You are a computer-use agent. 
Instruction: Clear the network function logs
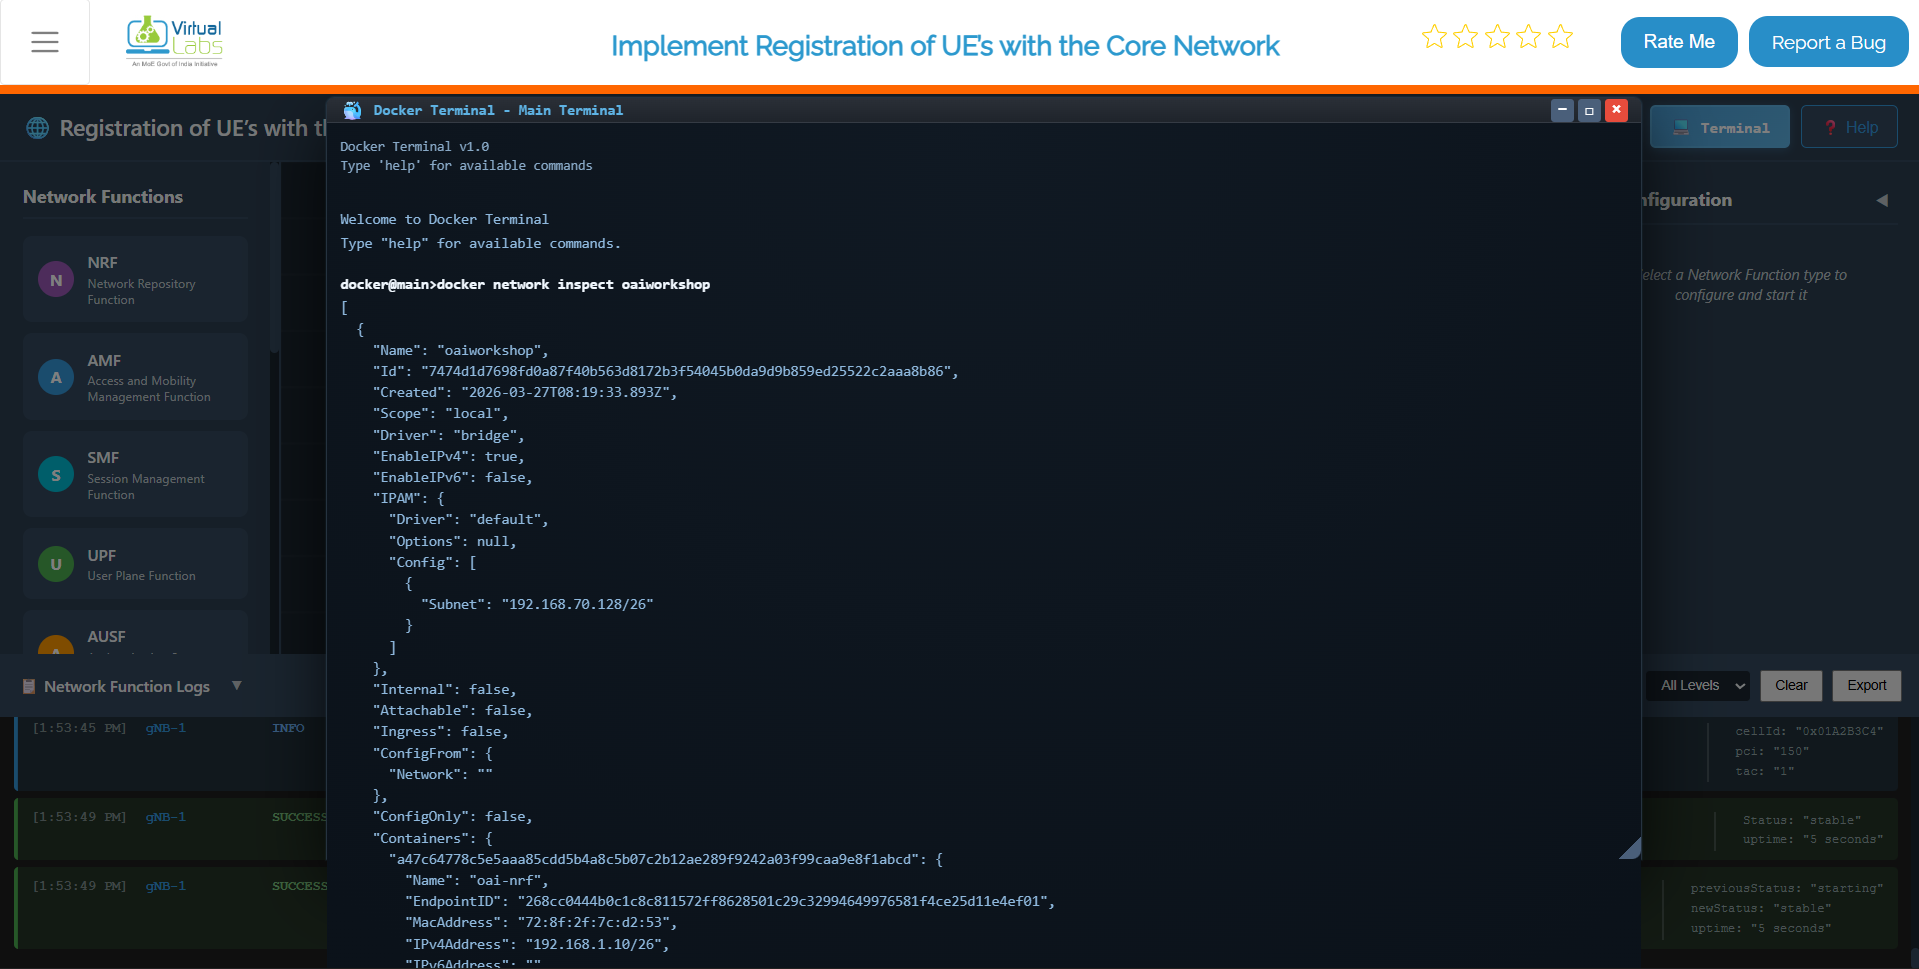(1791, 685)
